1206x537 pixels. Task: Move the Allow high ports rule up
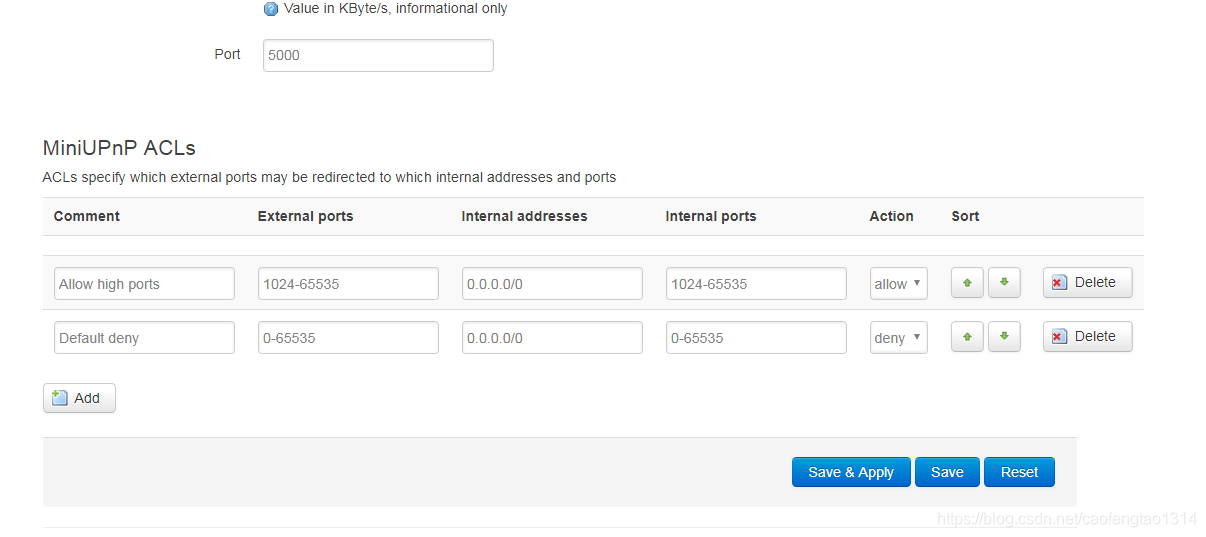967,283
